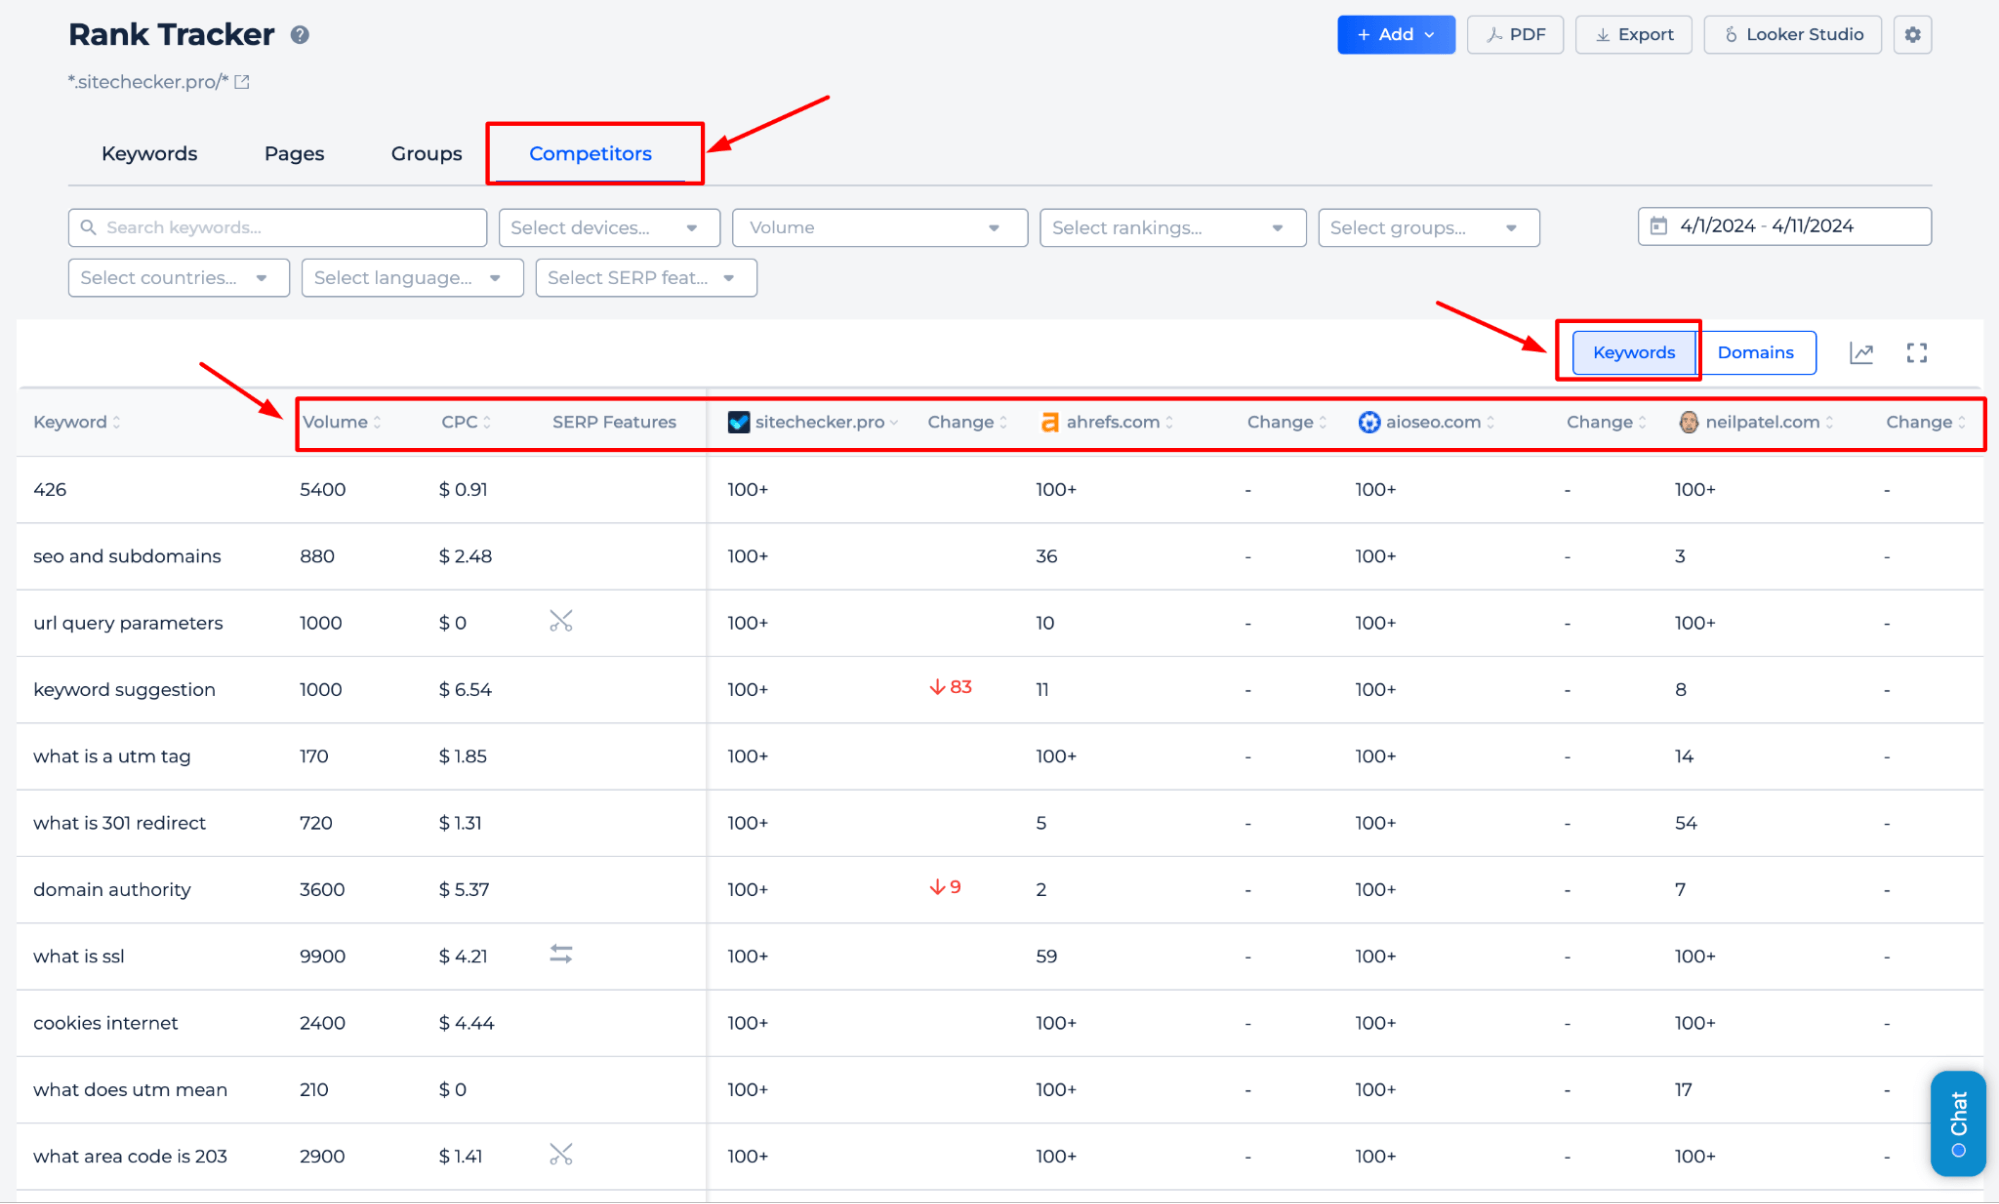Open the Volume filter dropdown
This screenshot has width=1999, height=1204.
click(880, 228)
